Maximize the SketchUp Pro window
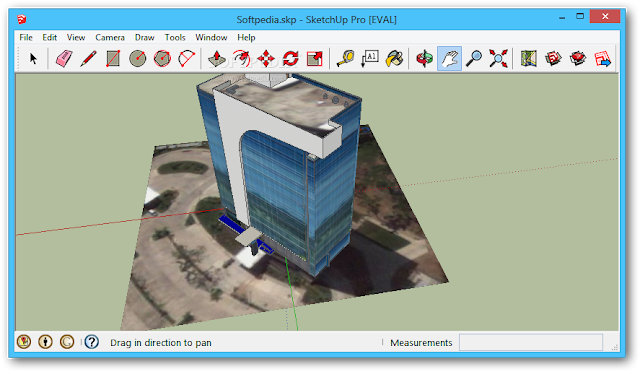The image size is (640, 372). pos(580,17)
